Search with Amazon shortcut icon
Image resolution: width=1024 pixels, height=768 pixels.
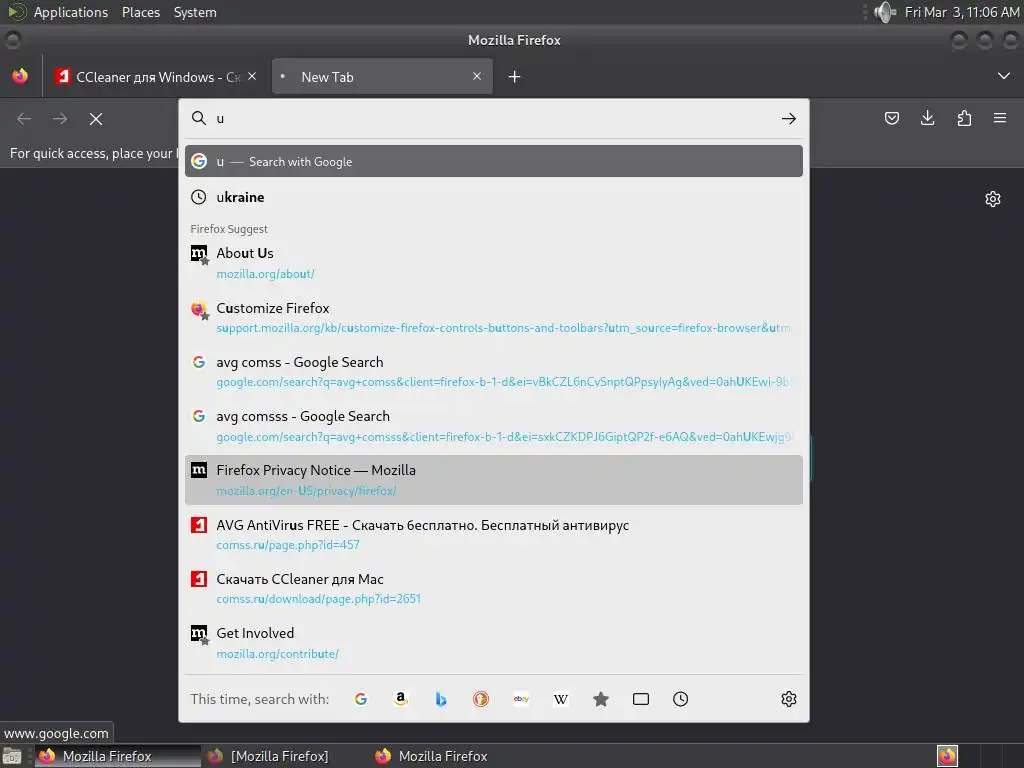pos(401,699)
